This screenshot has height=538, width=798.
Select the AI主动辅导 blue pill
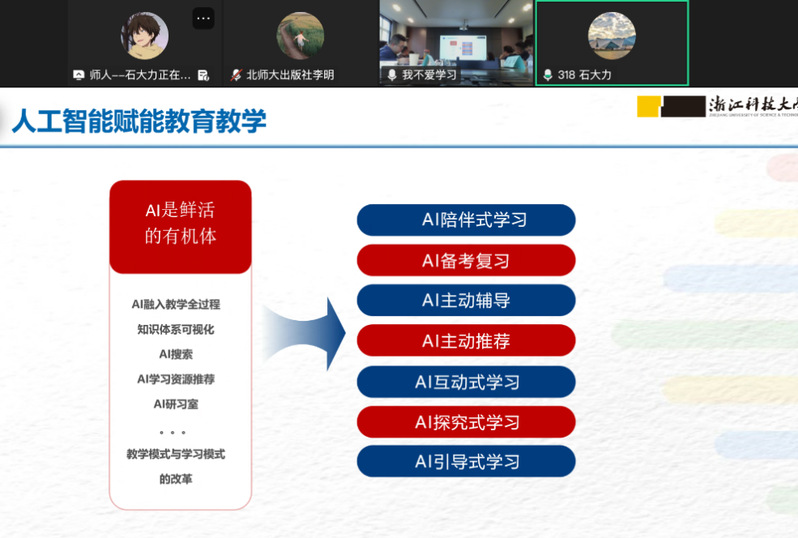tap(466, 301)
